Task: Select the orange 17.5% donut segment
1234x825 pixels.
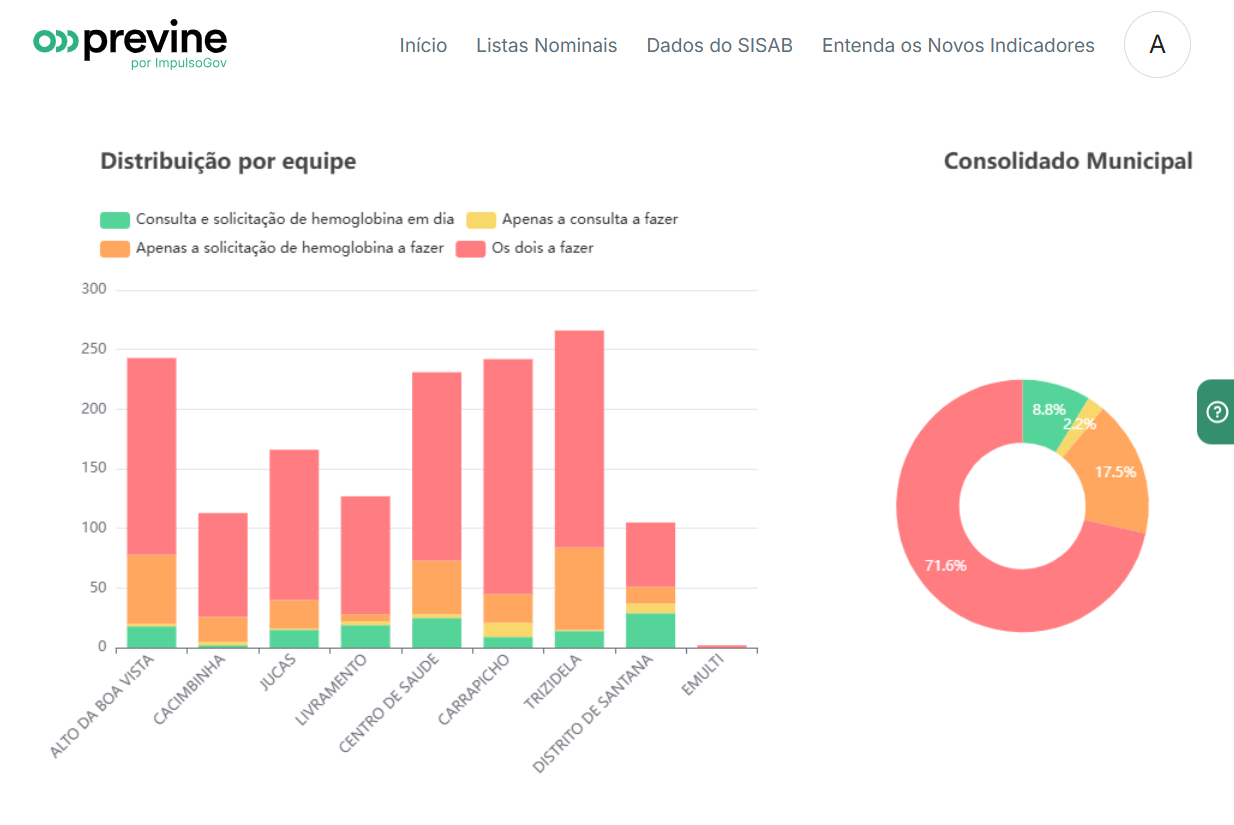Action: (1115, 470)
